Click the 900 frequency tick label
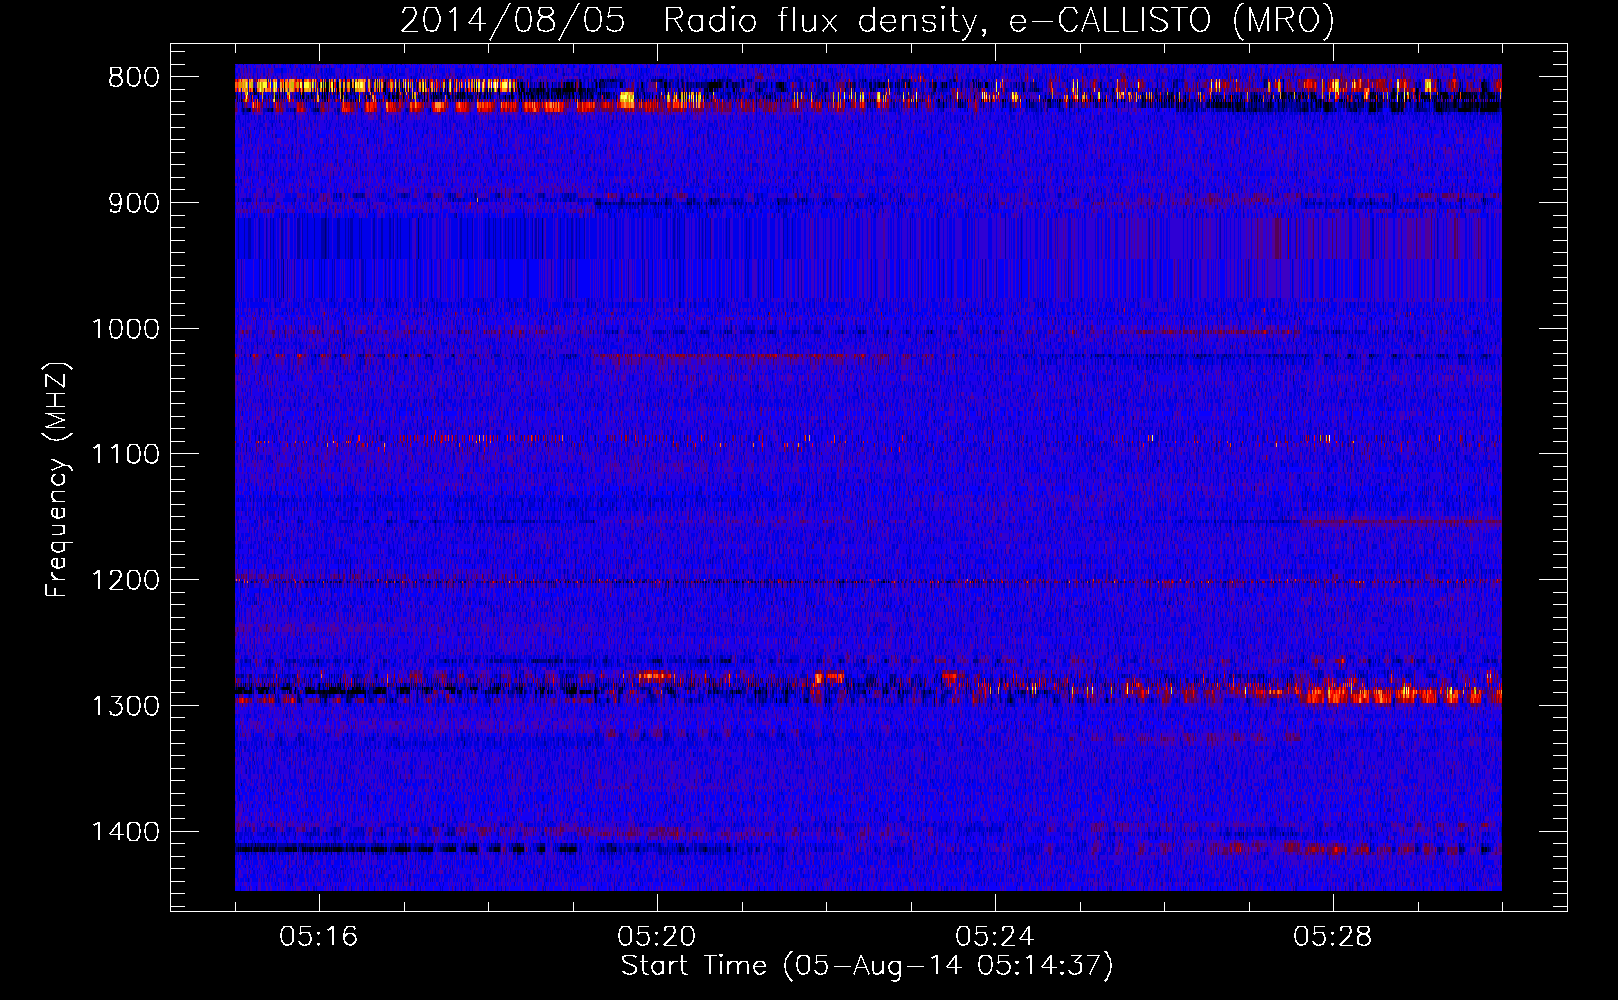Viewport: 1618px width, 1000px height. [134, 203]
